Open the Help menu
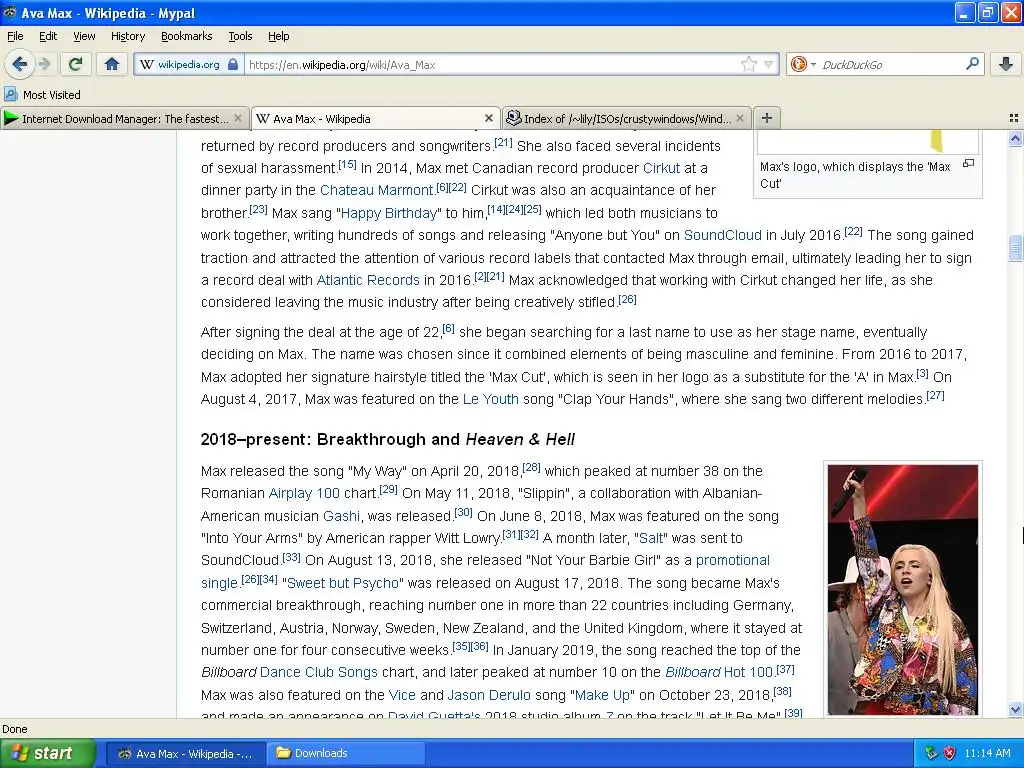 [x=278, y=36]
